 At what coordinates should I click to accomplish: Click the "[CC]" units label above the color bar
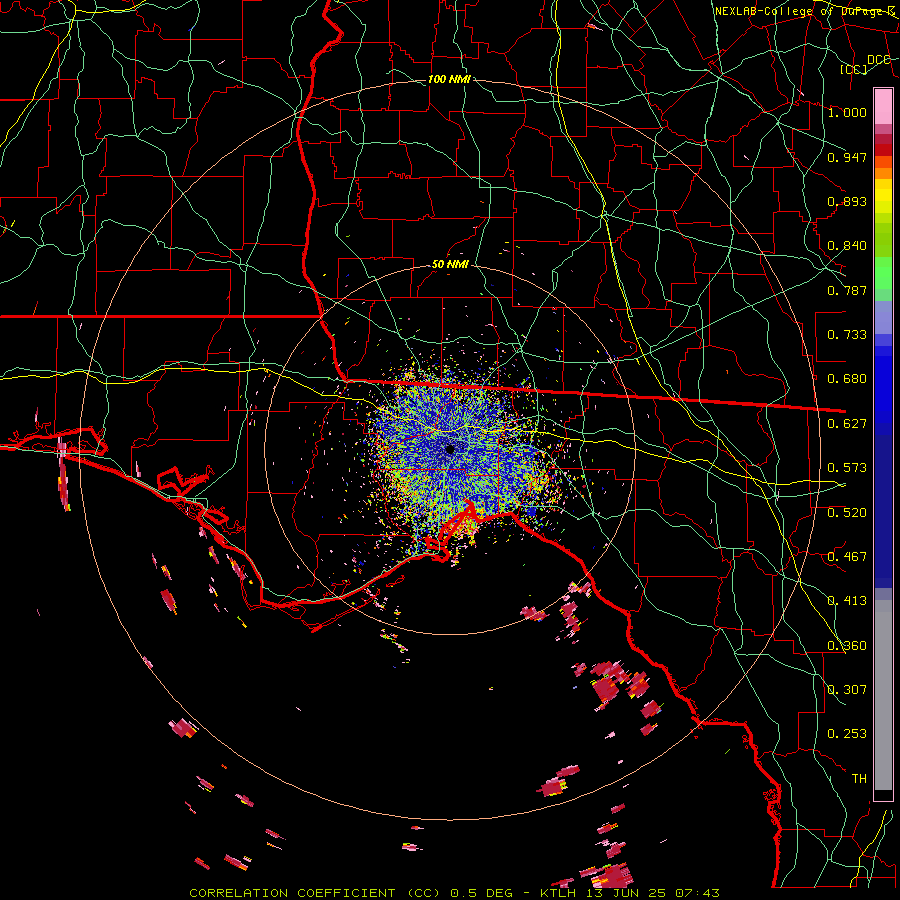point(854,69)
